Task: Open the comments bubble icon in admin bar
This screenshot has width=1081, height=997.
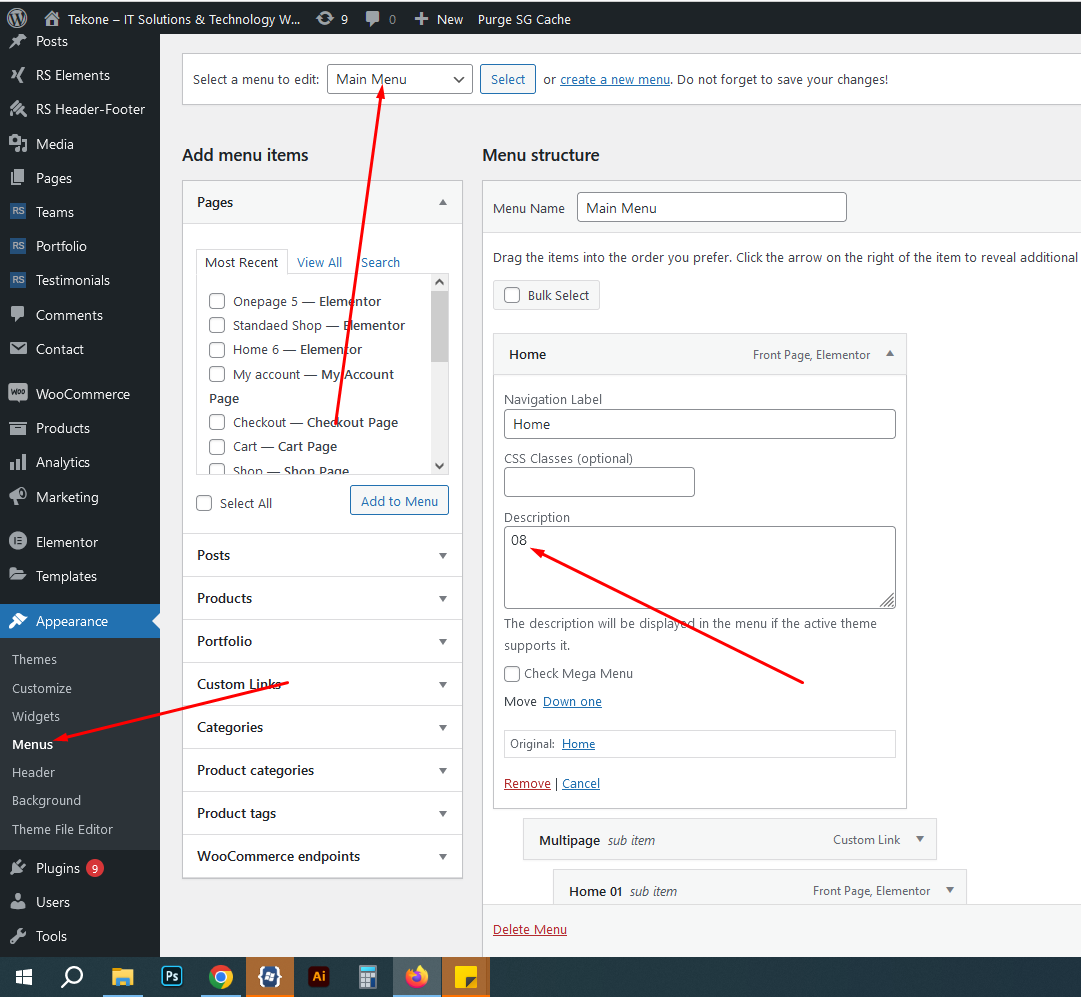Action: [372, 19]
